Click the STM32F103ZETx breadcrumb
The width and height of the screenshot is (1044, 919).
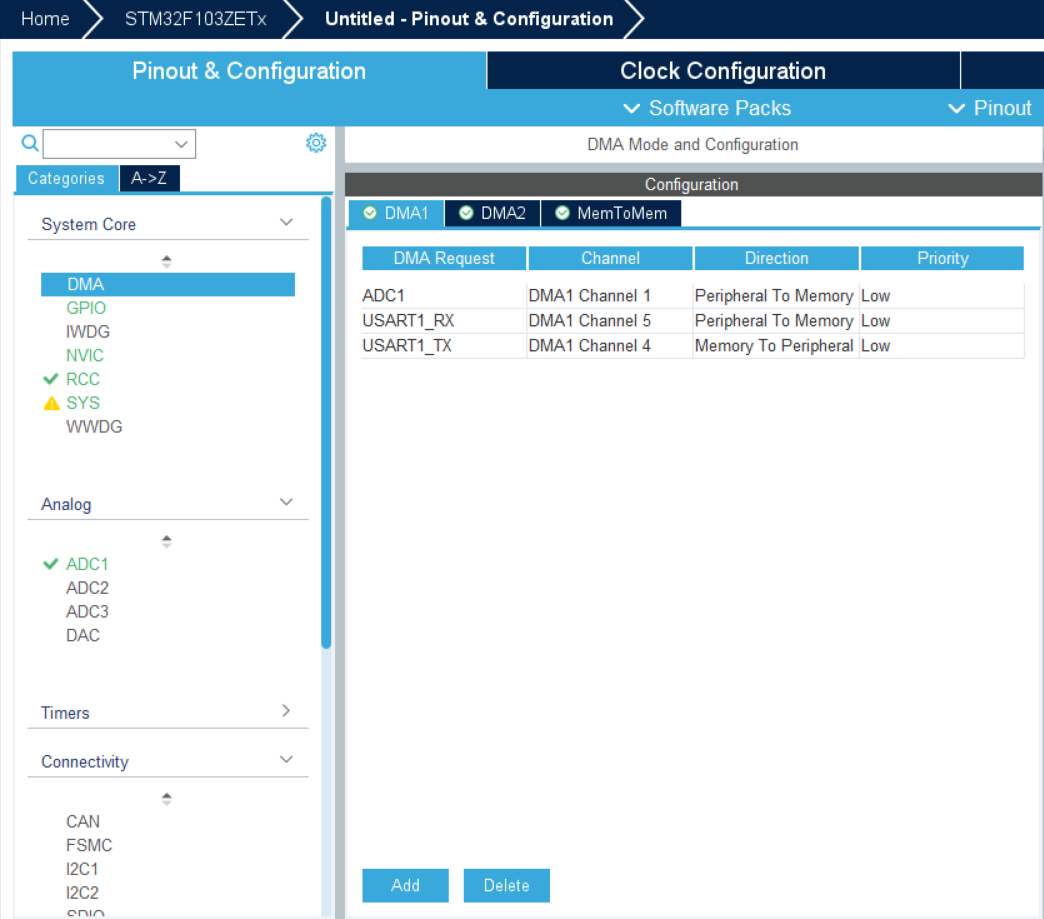click(x=196, y=19)
